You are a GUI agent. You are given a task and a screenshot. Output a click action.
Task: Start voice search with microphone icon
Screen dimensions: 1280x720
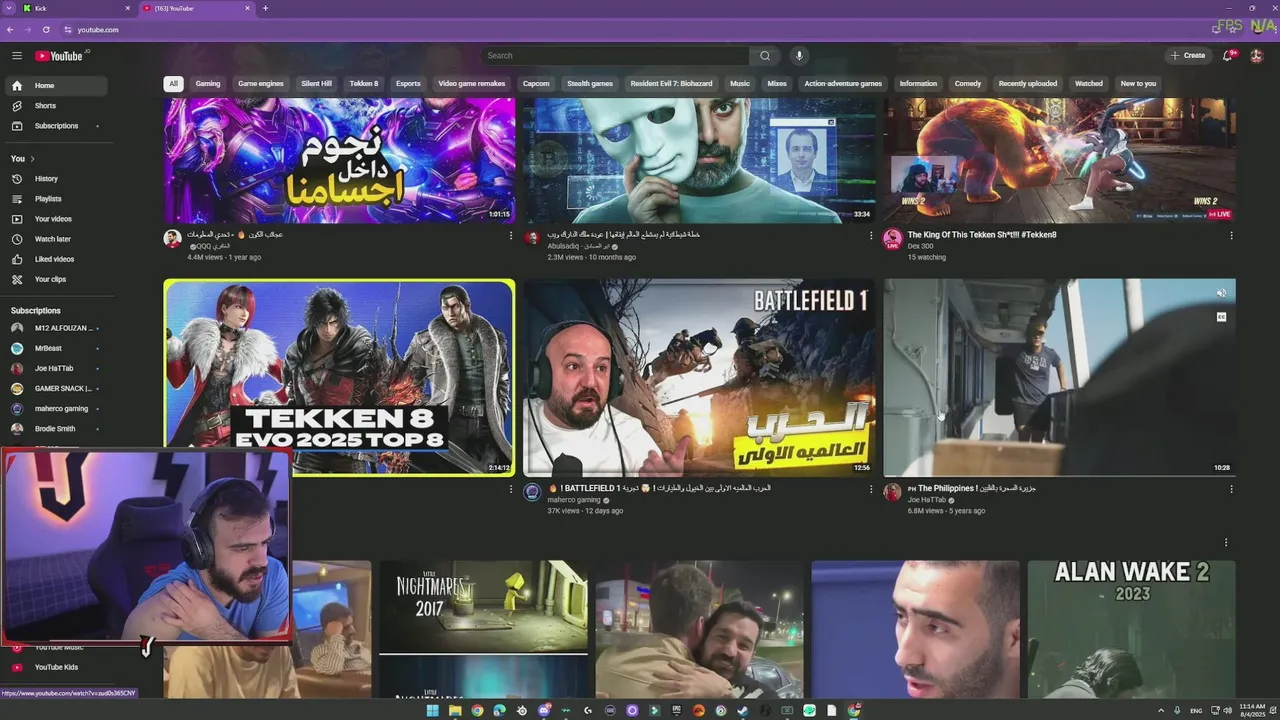click(798, 56)
